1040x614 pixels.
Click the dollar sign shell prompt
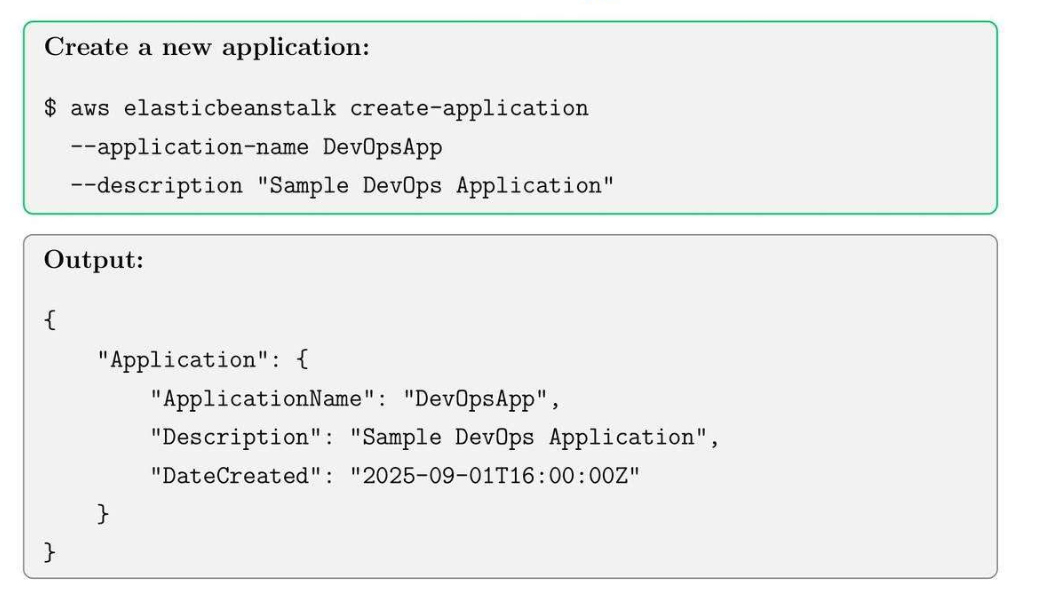pyautogui.click(x=50, y=108)
